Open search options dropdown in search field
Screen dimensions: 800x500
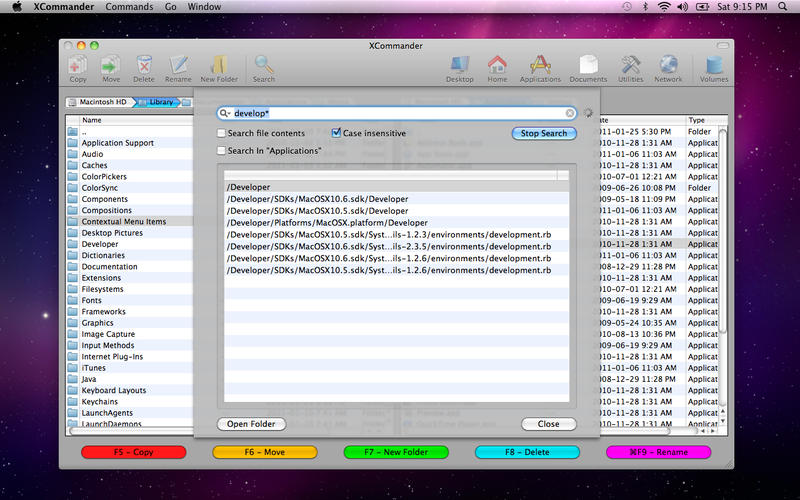click(x=226, y=113)
